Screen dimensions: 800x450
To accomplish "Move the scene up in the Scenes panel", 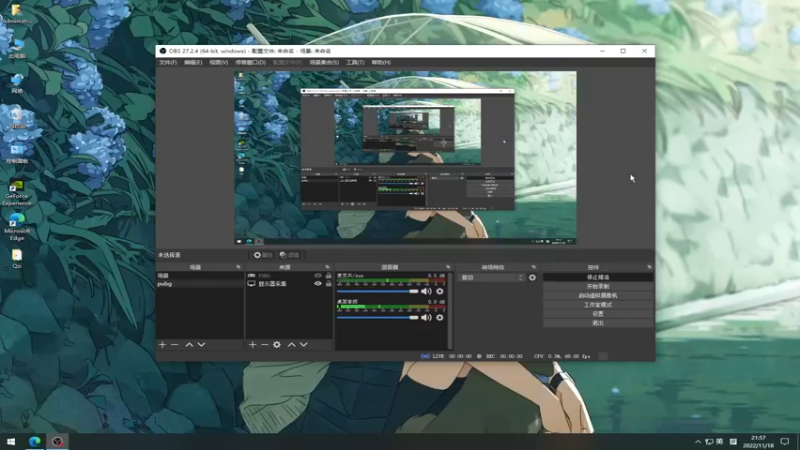I will point(189,345).
